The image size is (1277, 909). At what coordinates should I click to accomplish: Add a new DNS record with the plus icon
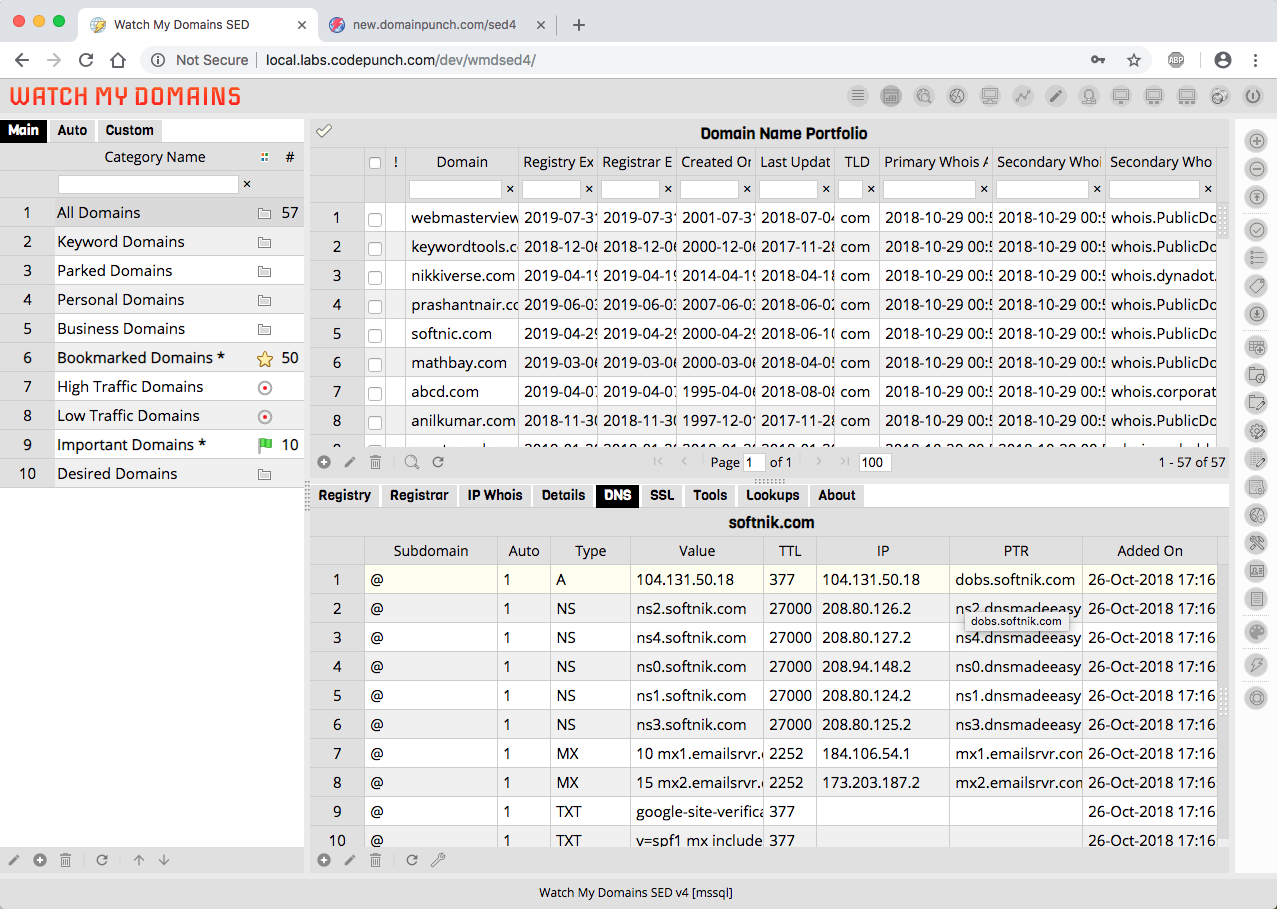(x=324, y=860)
